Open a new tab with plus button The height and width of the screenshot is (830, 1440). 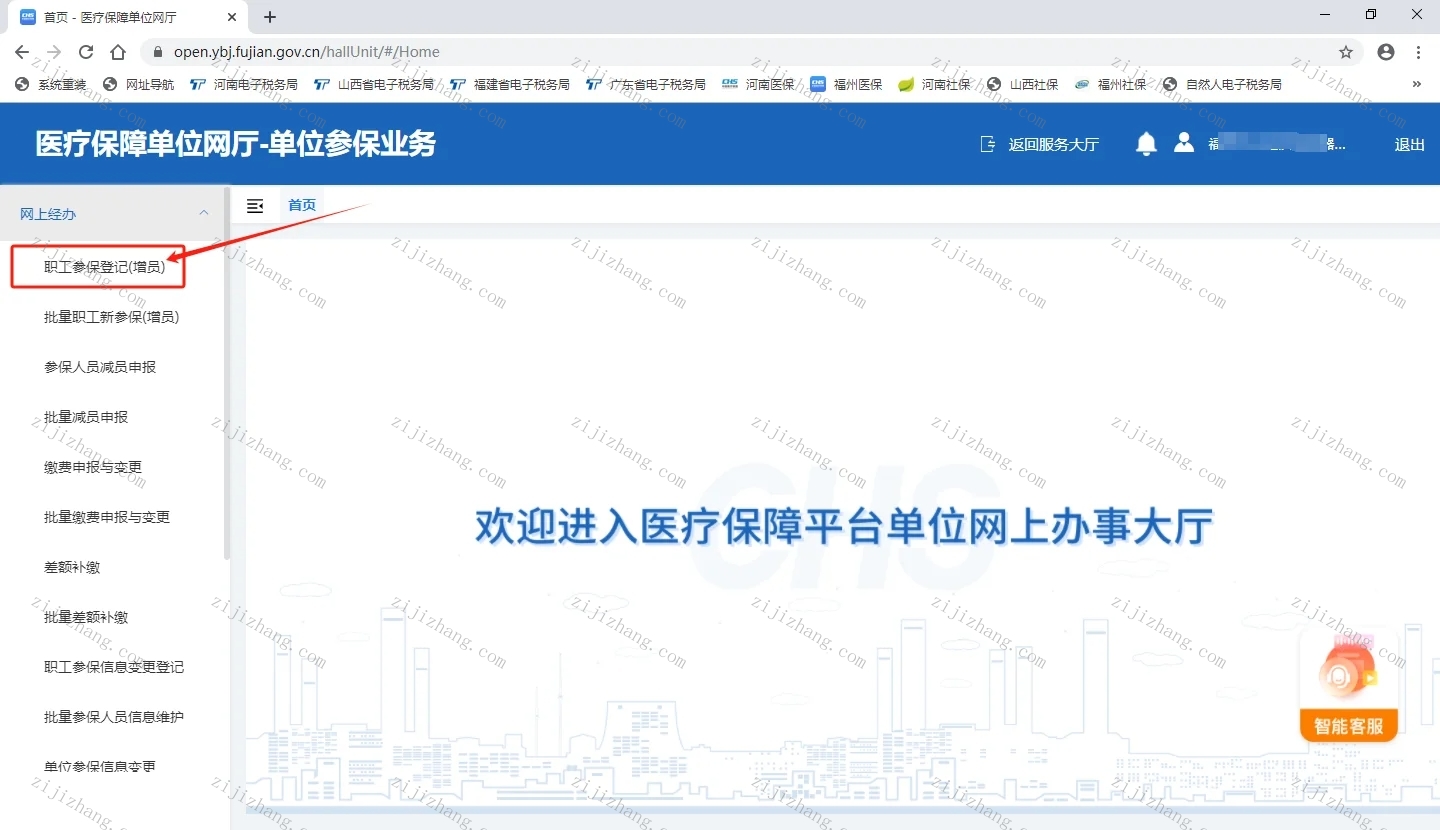point(270,17)
